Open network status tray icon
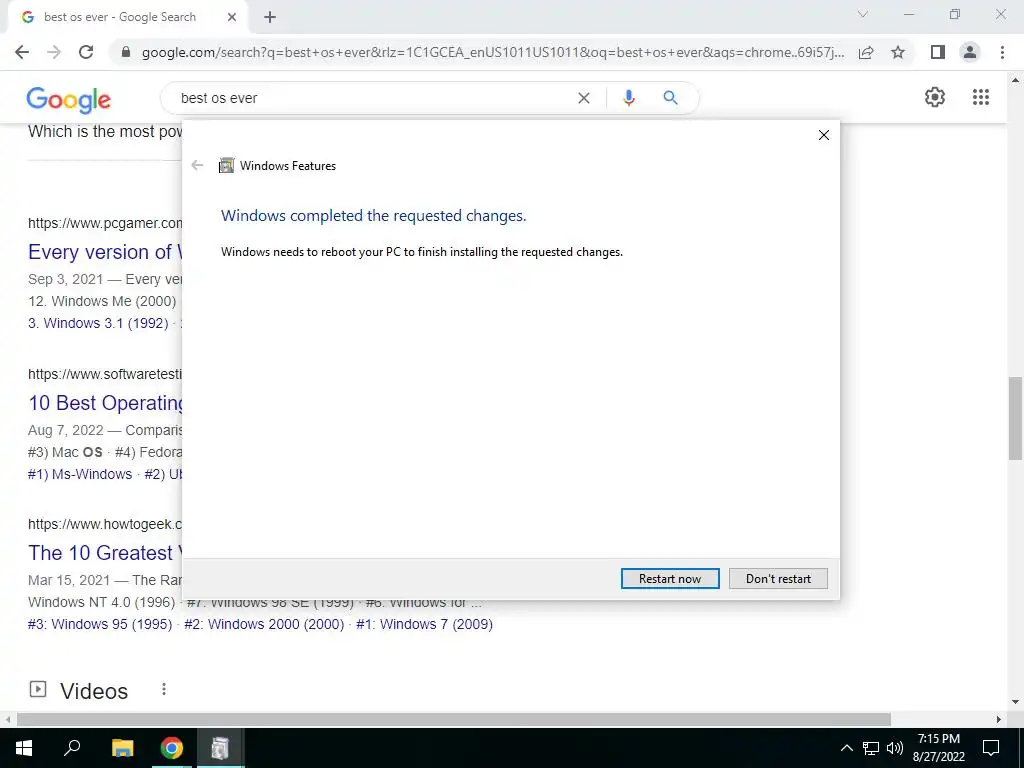 pyautogui.click(x=871, y=748)
